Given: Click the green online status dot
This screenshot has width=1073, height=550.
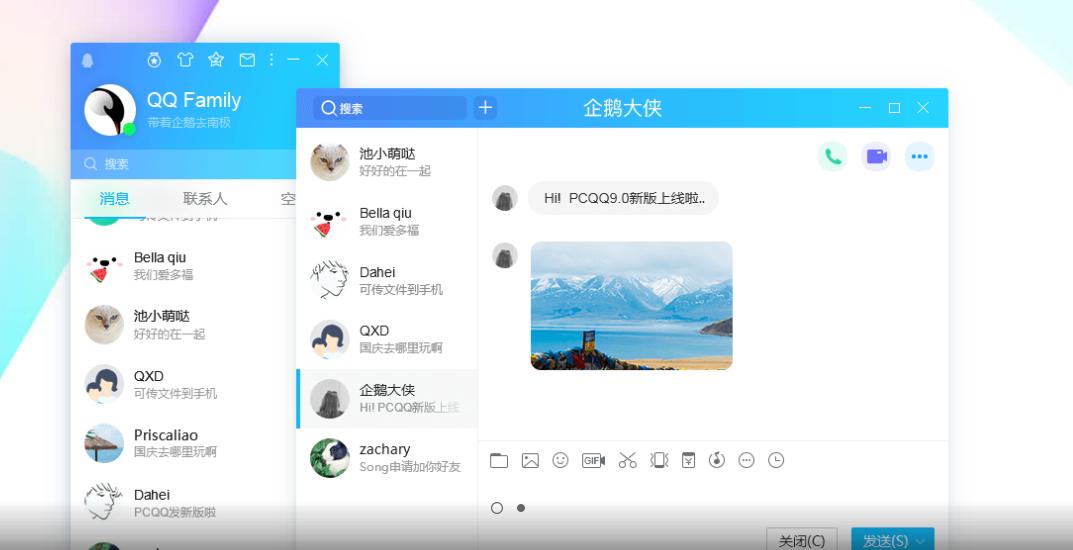Looking at the screenshot, I should pyautogui.click(x=129, y=129).
